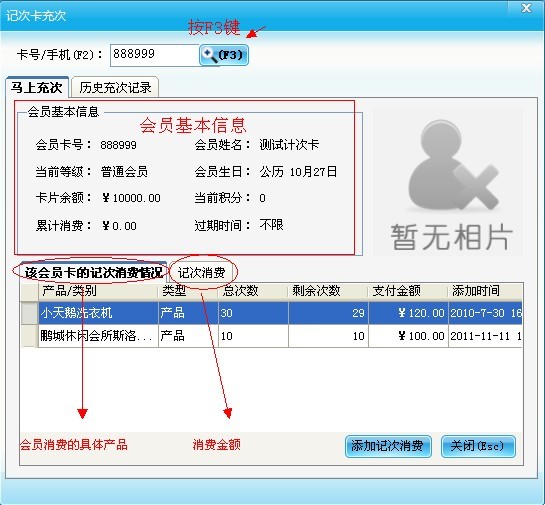The width and height of the screenshot is (545, 505).
Task: Open the 历史充次记录 tab
Action: pos(115,88)
